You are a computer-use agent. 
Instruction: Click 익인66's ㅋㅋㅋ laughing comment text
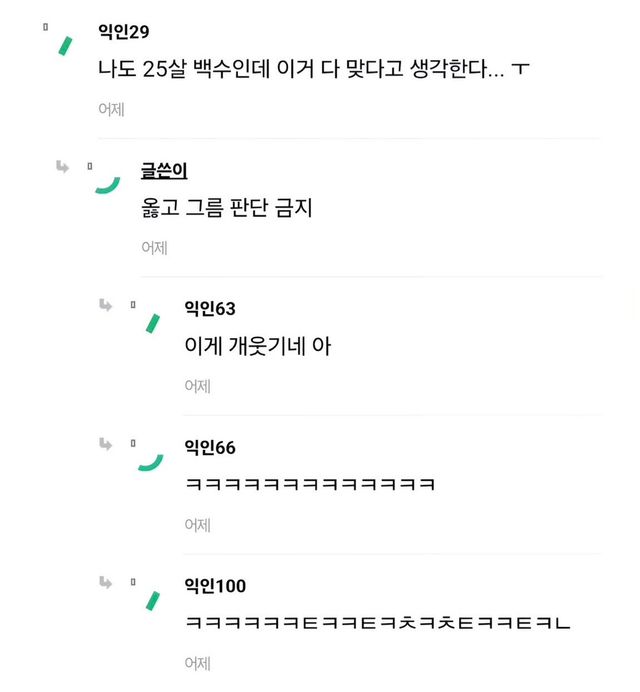310,485
